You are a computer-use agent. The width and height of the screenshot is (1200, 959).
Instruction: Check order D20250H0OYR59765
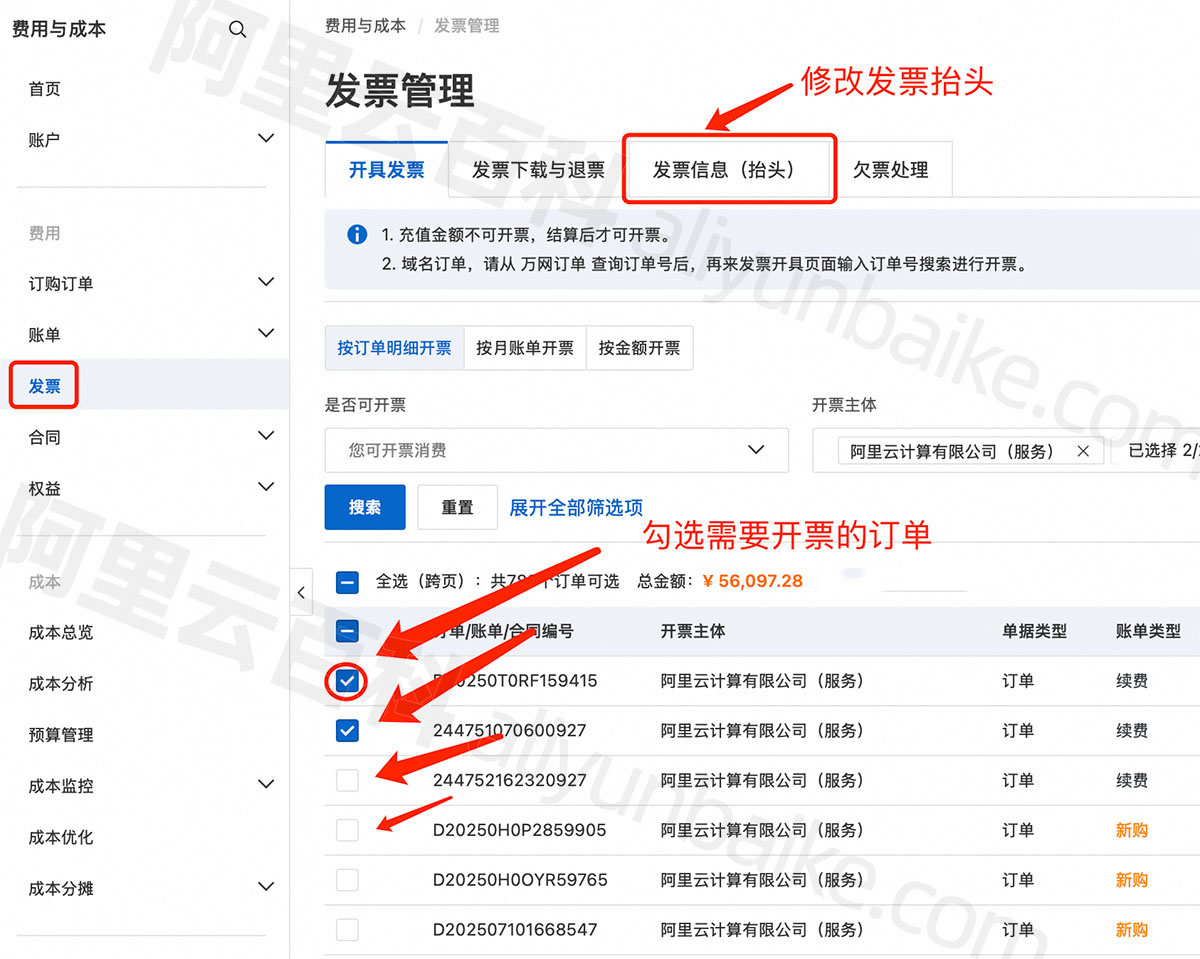point(346,880)
